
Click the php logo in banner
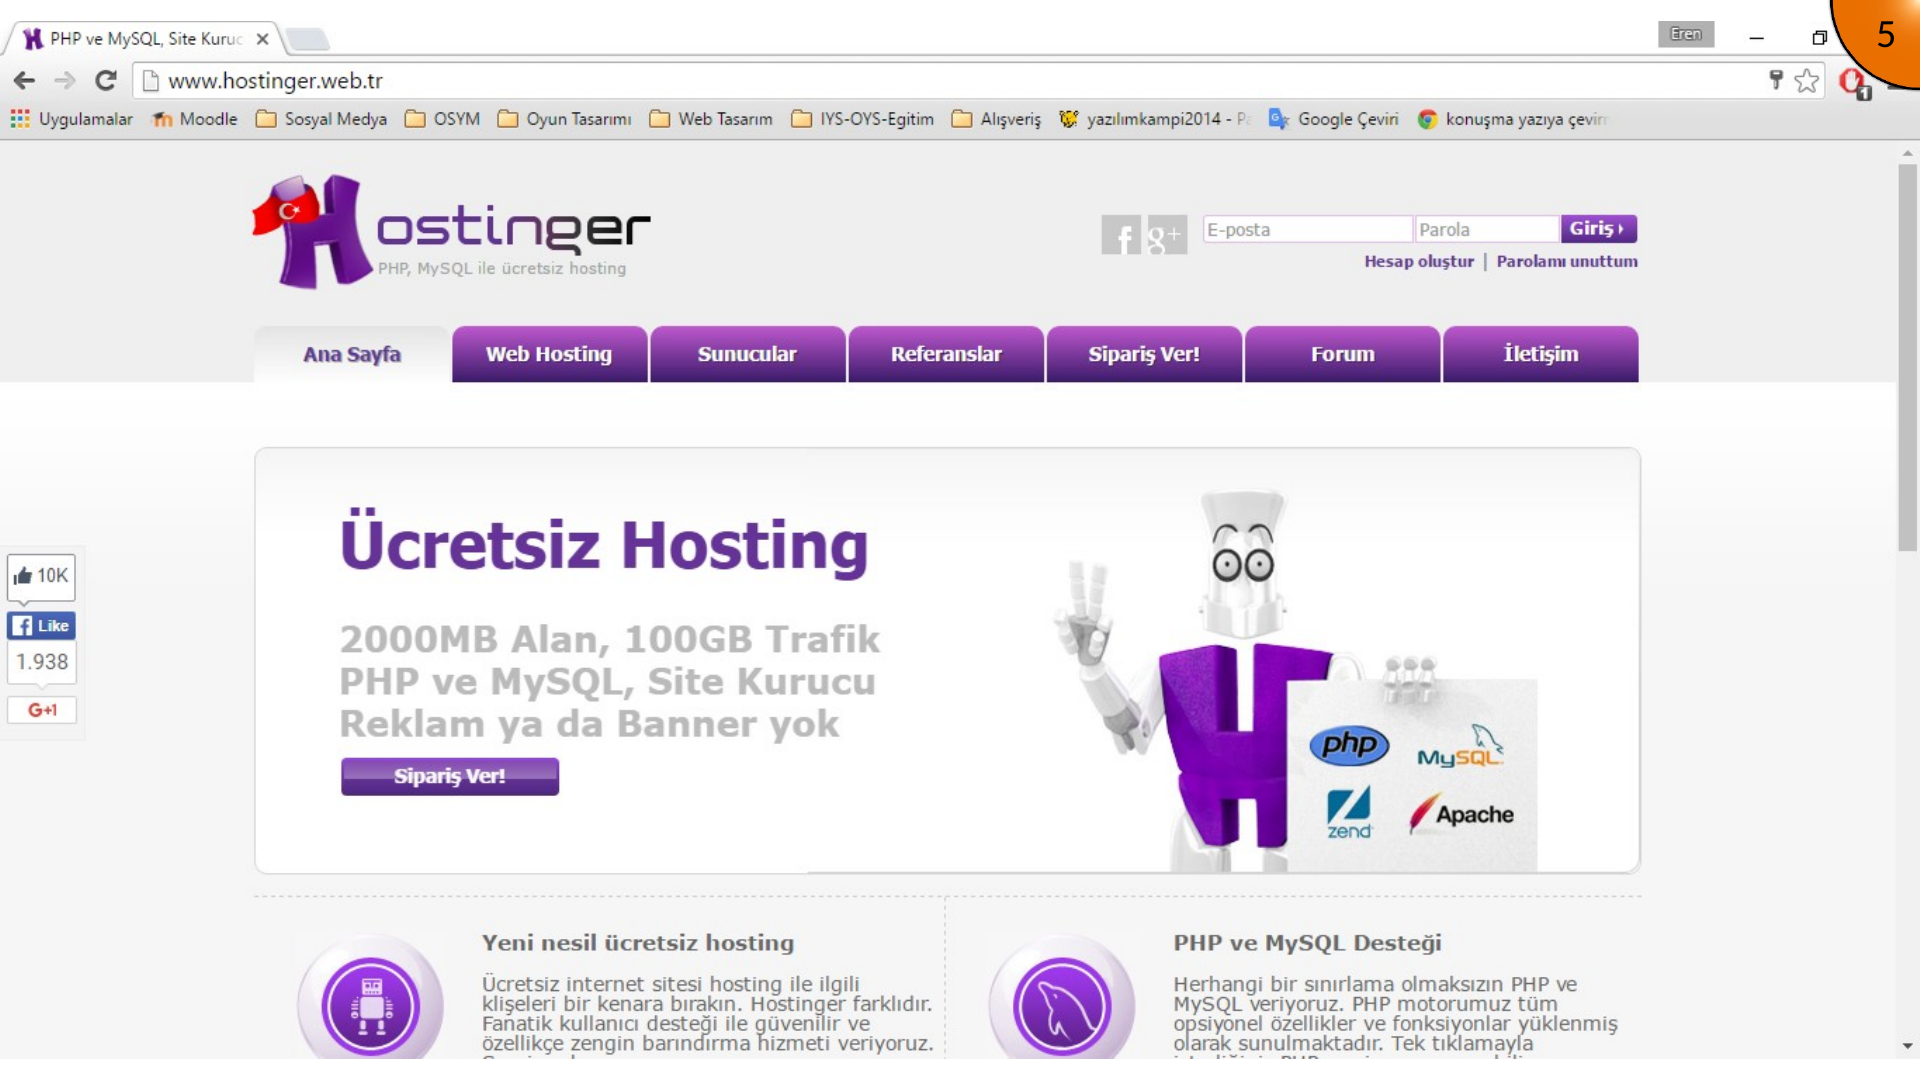(1349, 745)
